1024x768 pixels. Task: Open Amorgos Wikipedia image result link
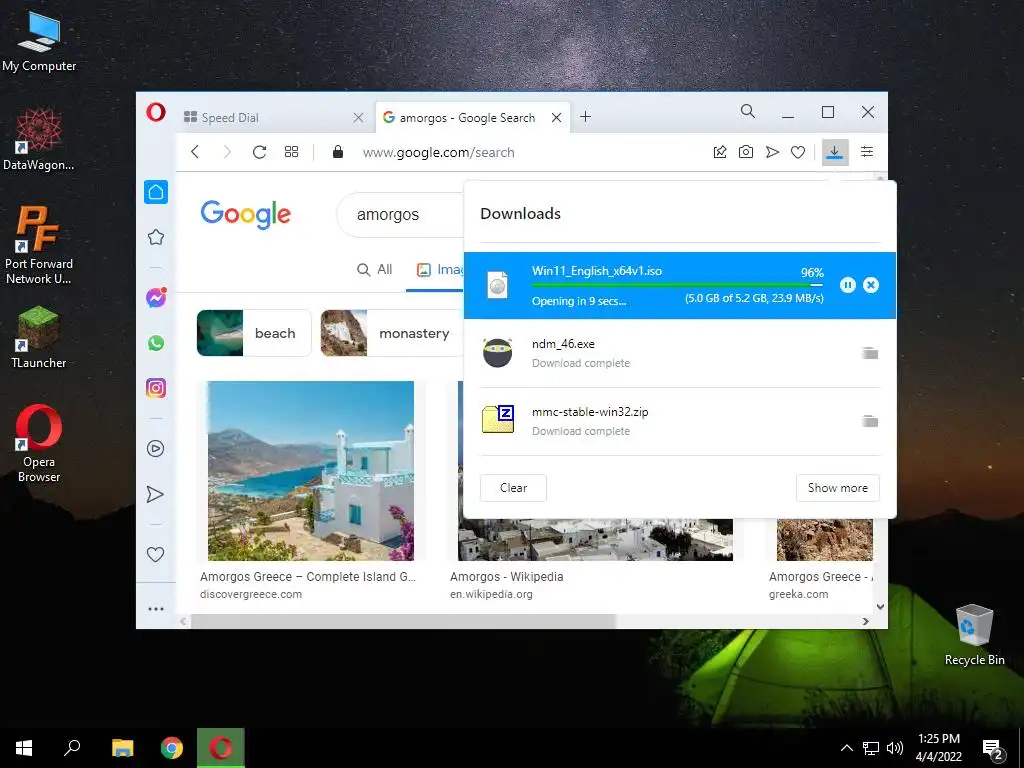click(x=506, y=577)
